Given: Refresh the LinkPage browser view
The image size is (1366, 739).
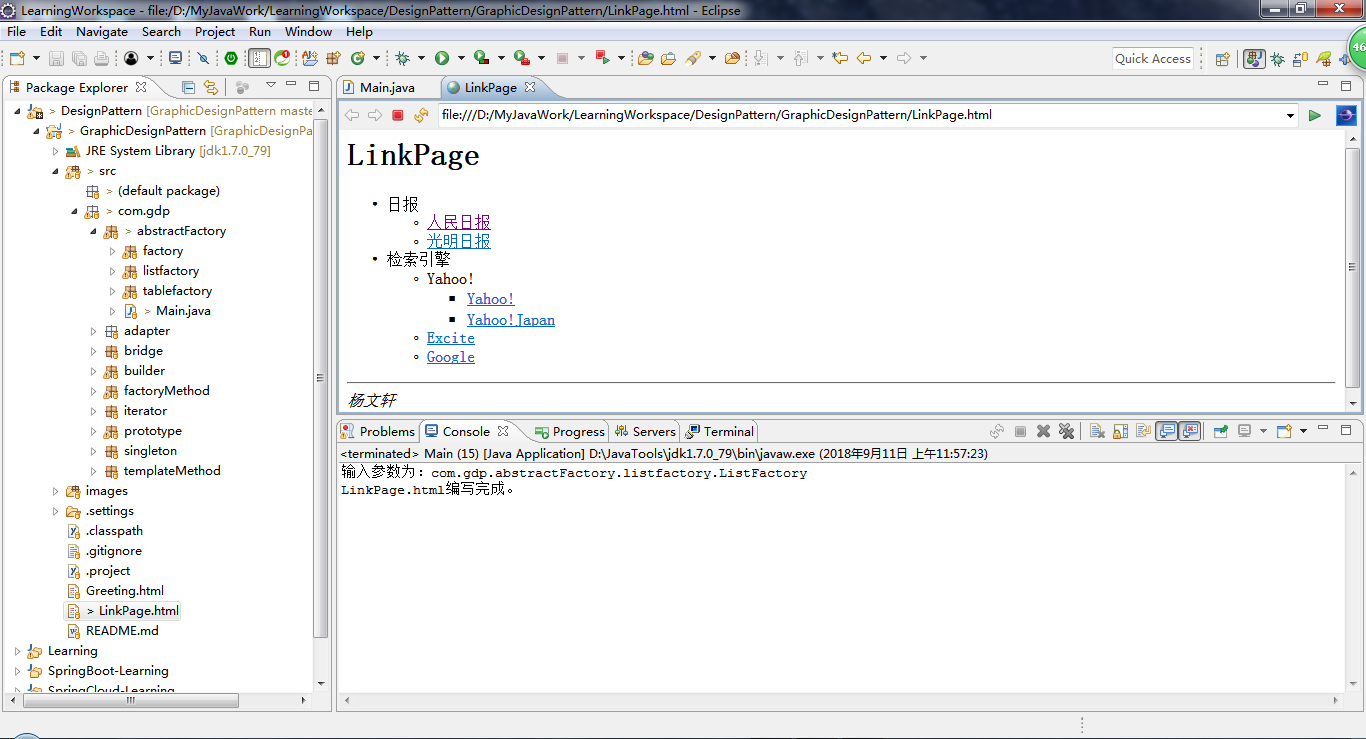Looking at the screenshot, I should click(x=421, y=115).
